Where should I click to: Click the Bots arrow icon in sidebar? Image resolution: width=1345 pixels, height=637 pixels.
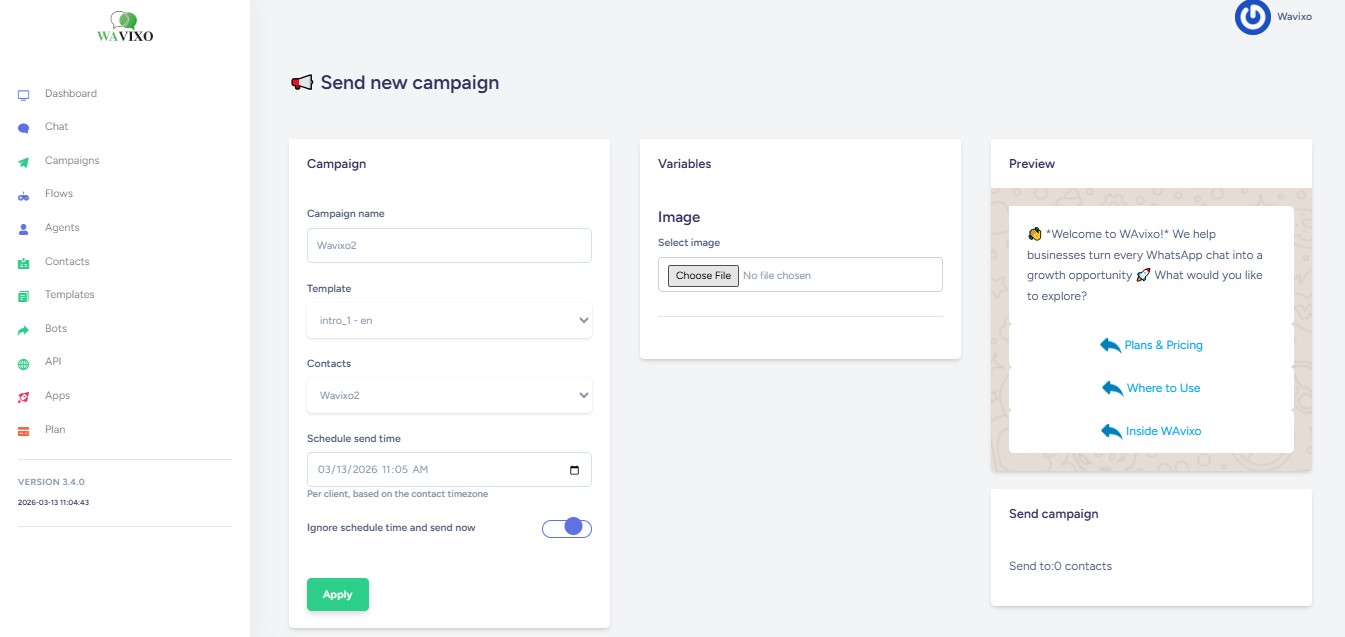point(24,330)
